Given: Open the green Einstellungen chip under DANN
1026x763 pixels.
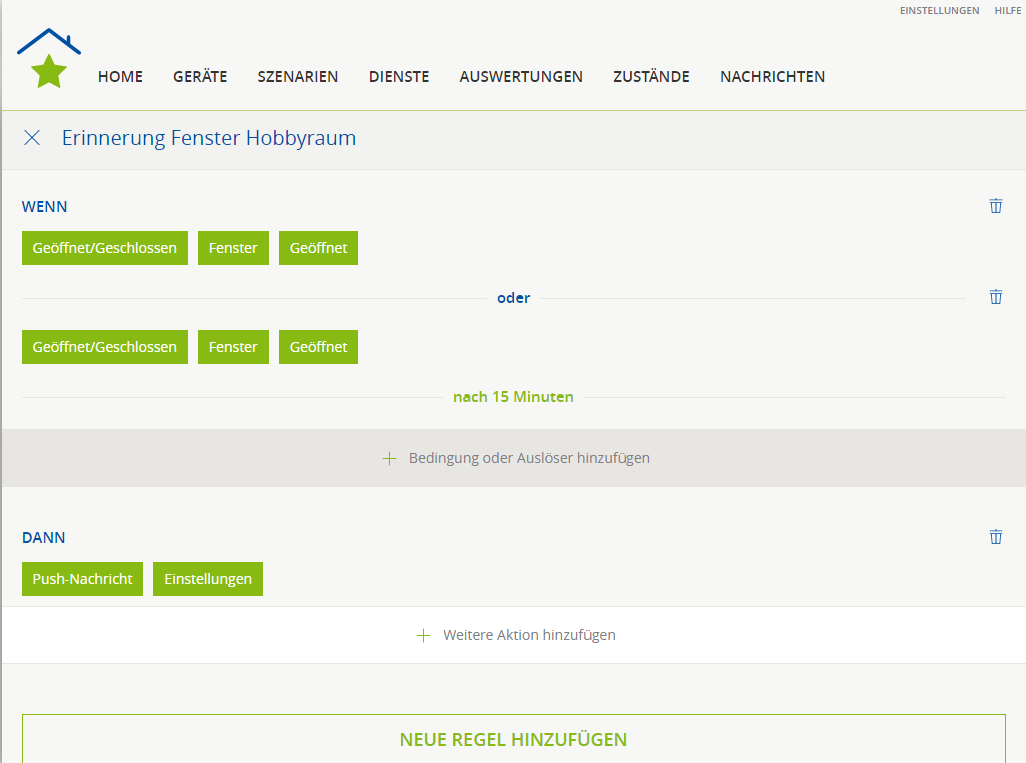Looking at the screenshot, I should click(208, 579).
